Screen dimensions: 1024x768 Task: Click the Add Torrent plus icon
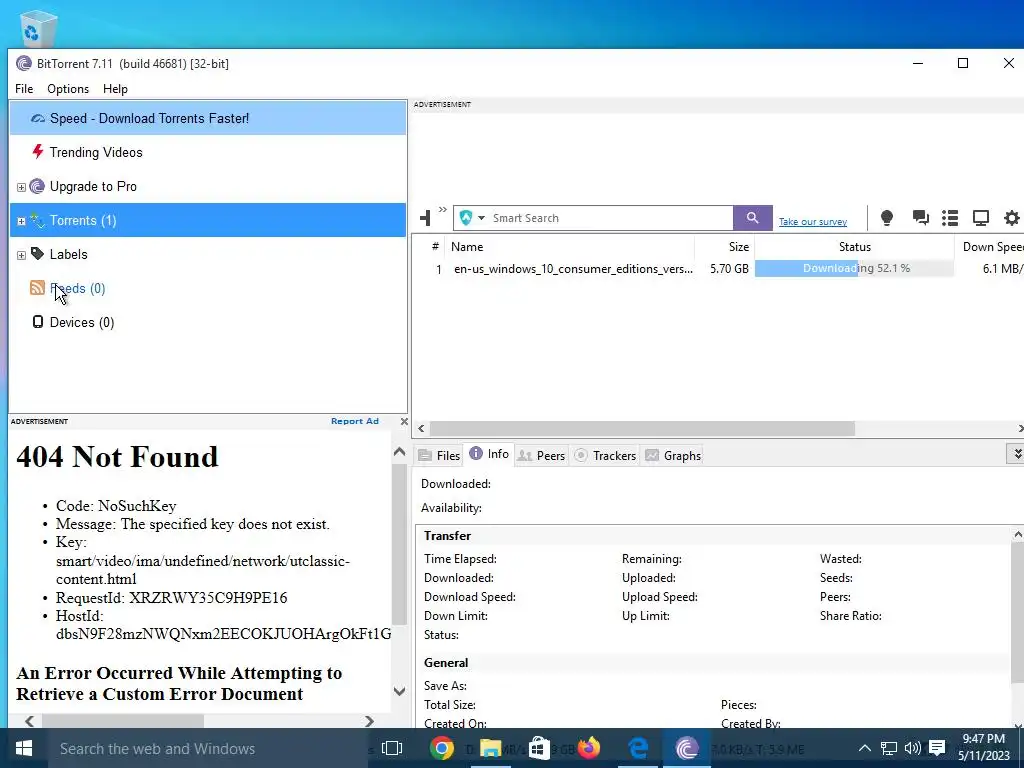(x=425, y=217)
